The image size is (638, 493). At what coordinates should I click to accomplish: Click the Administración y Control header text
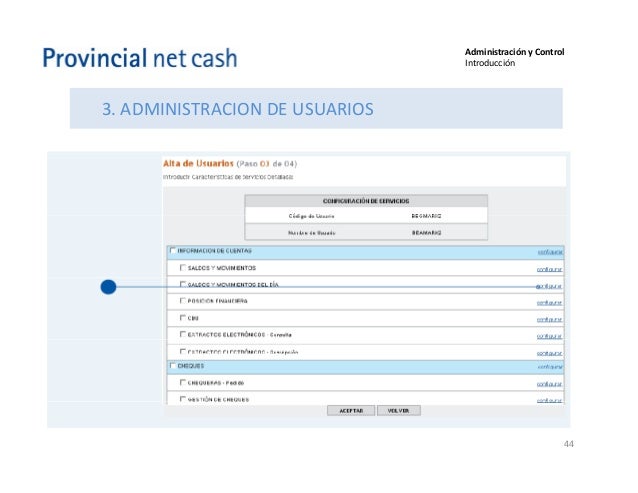(x=514, y=52)
